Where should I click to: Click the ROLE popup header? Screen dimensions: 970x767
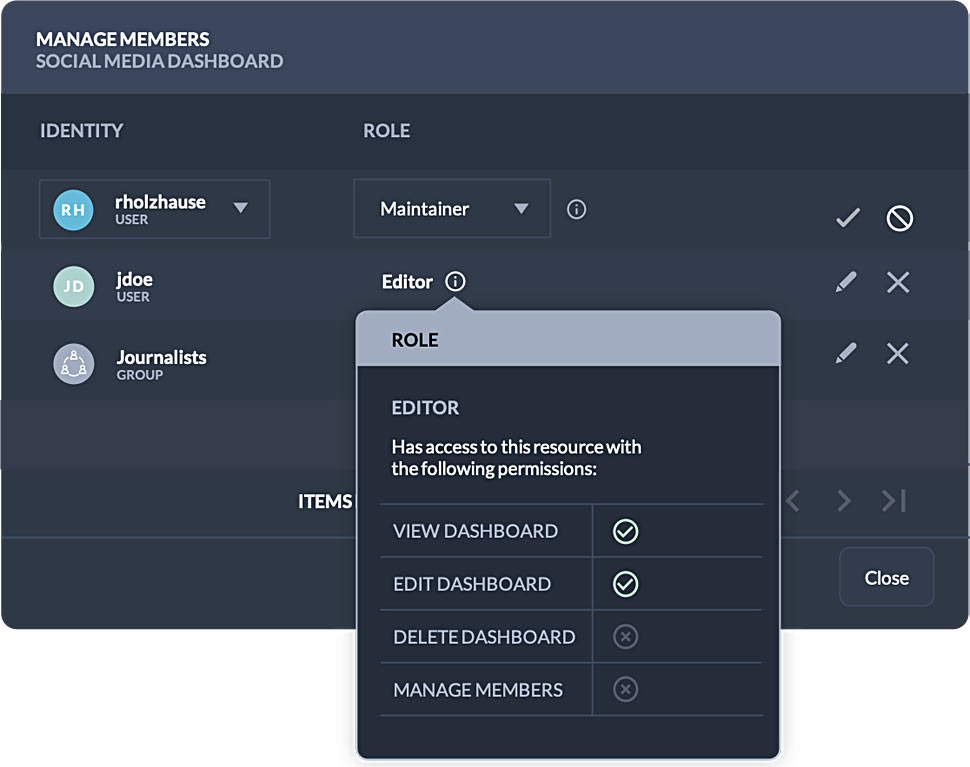pyautogui.click(x=568, y=339)
